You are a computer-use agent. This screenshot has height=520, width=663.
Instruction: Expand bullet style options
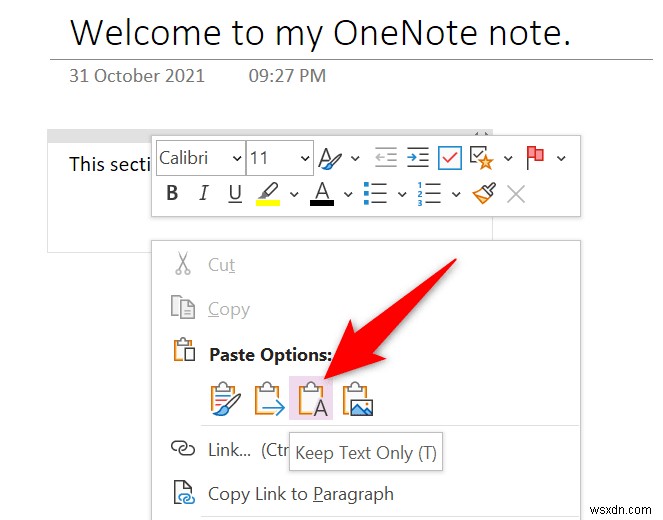tap(402, 194)
